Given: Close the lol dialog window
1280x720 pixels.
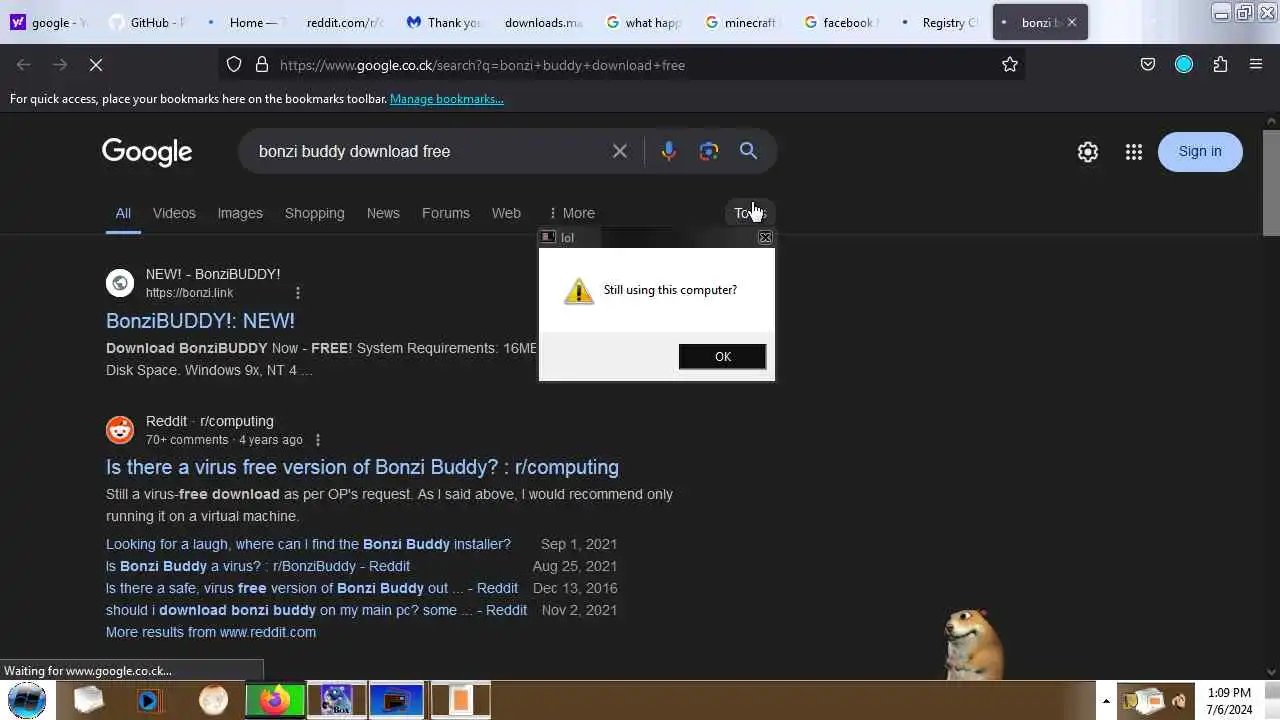Looking at the screenshot, I should (765, 237).
